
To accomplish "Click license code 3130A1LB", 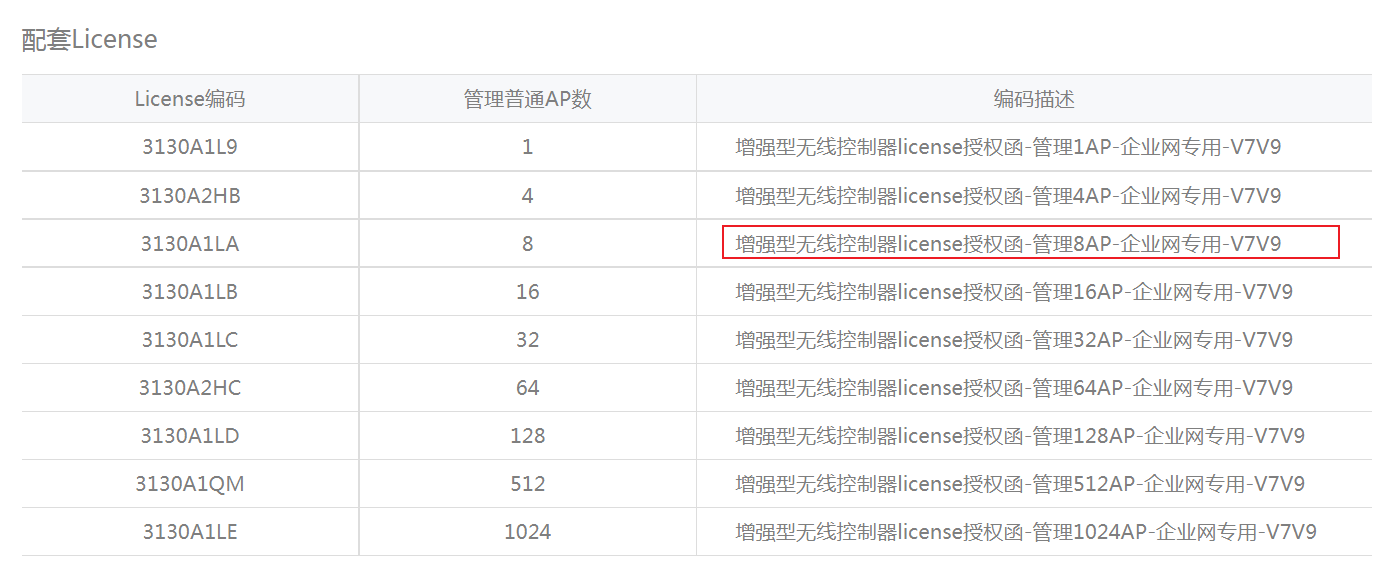I will click(190, 292).
